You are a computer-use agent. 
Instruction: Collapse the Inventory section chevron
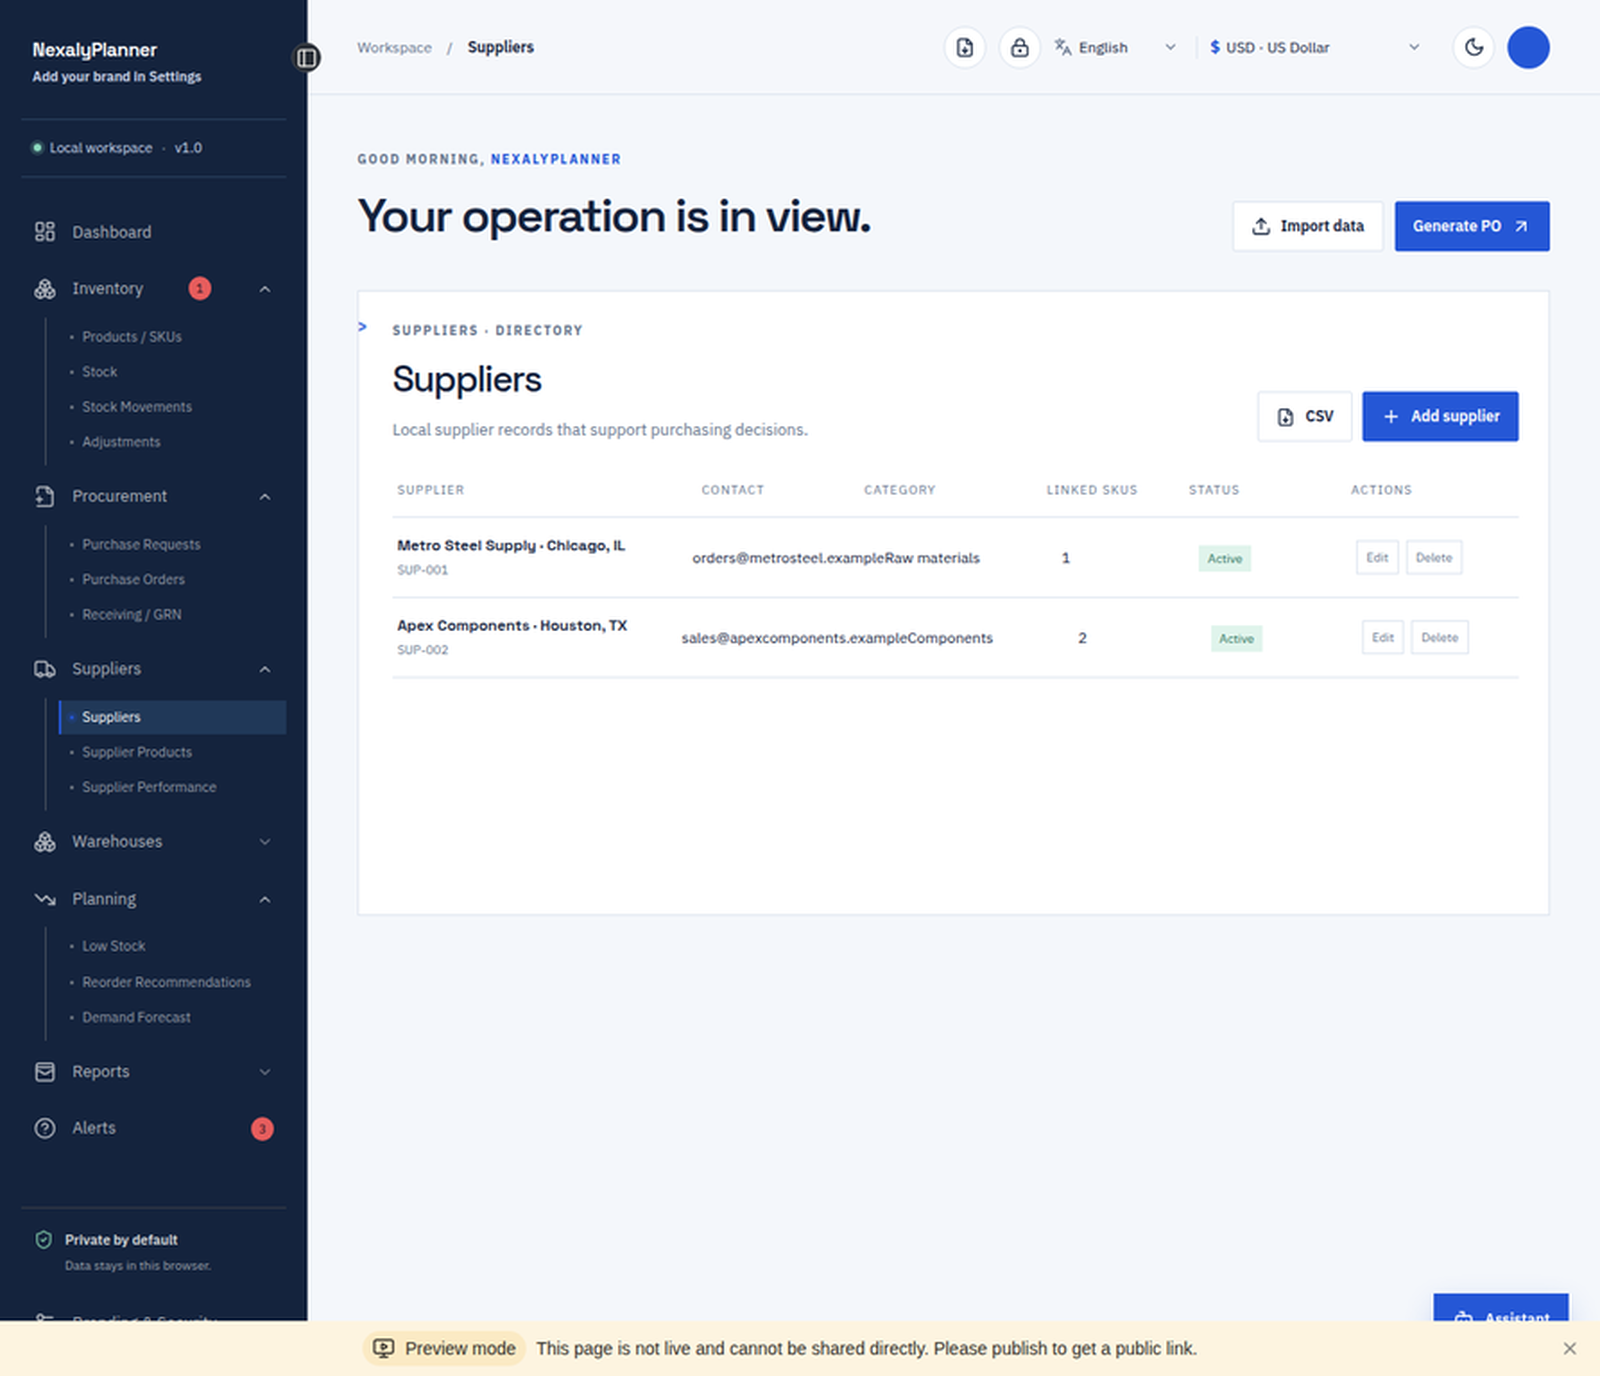[x=265, y=289]
